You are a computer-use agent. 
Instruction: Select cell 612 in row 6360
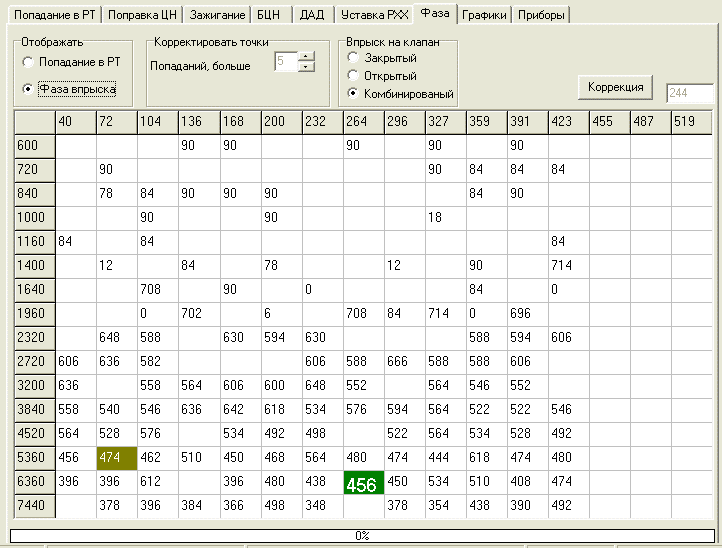(x=157, y=482)
